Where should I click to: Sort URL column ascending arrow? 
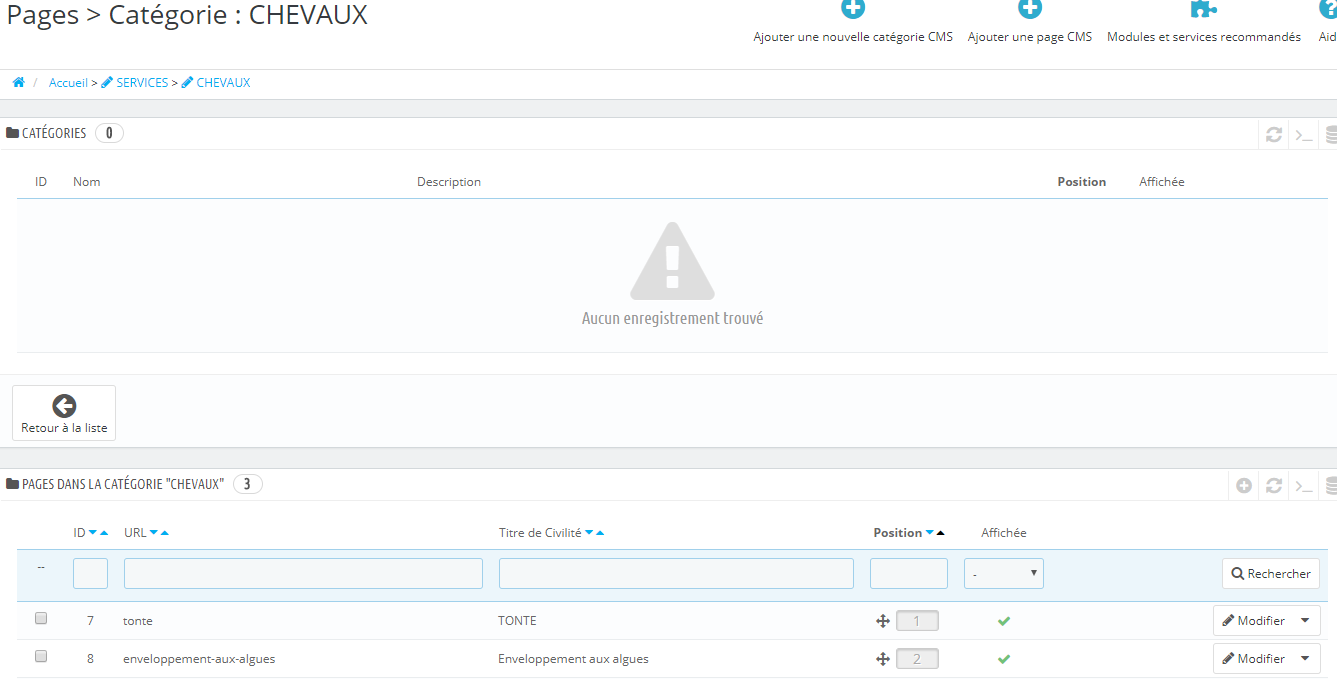point(165,533)
